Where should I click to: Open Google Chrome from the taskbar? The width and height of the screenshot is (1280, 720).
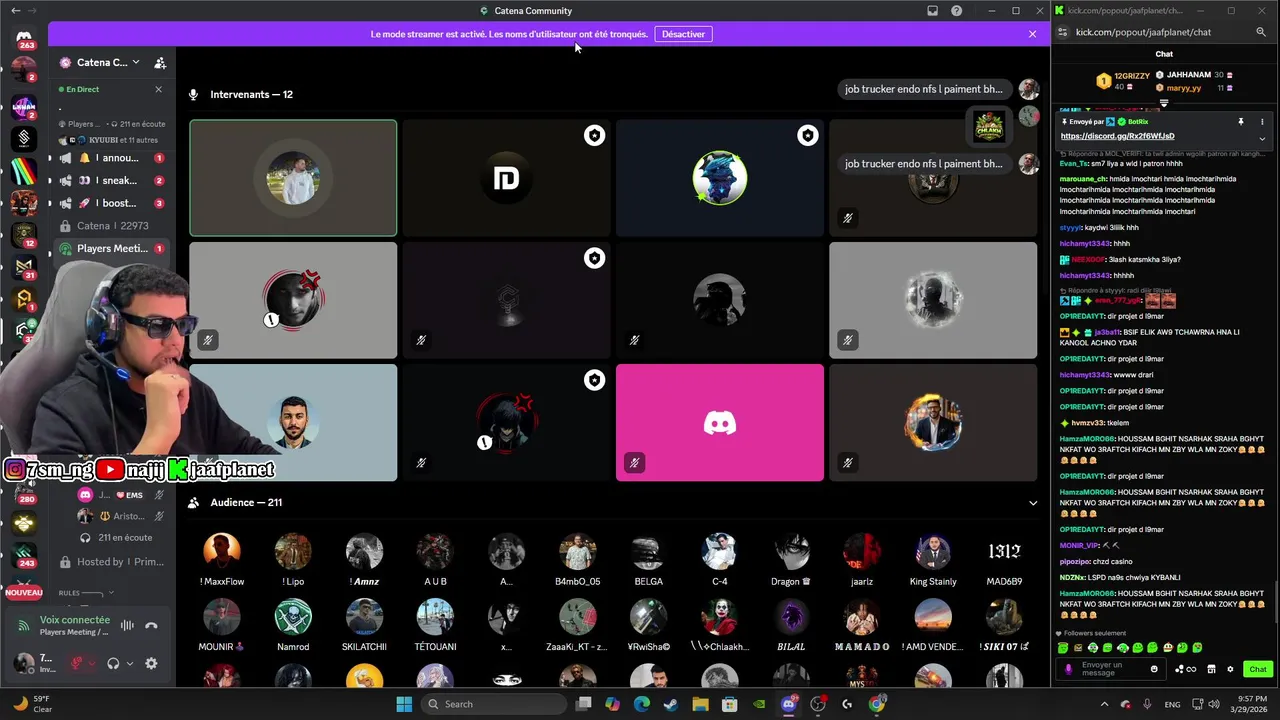tap(877, 704)
